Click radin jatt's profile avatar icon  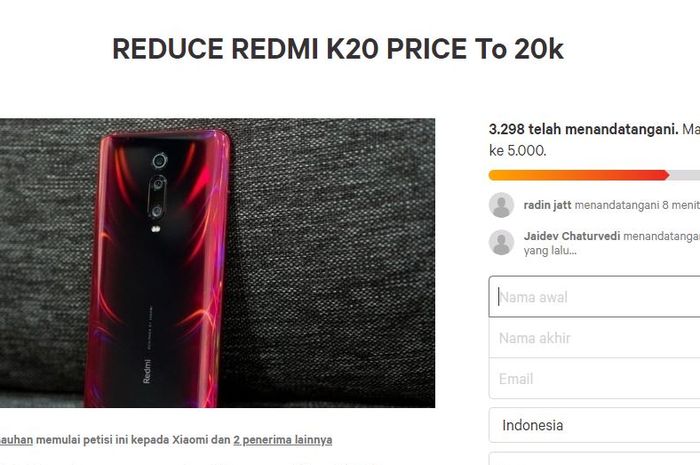(501, 205)
